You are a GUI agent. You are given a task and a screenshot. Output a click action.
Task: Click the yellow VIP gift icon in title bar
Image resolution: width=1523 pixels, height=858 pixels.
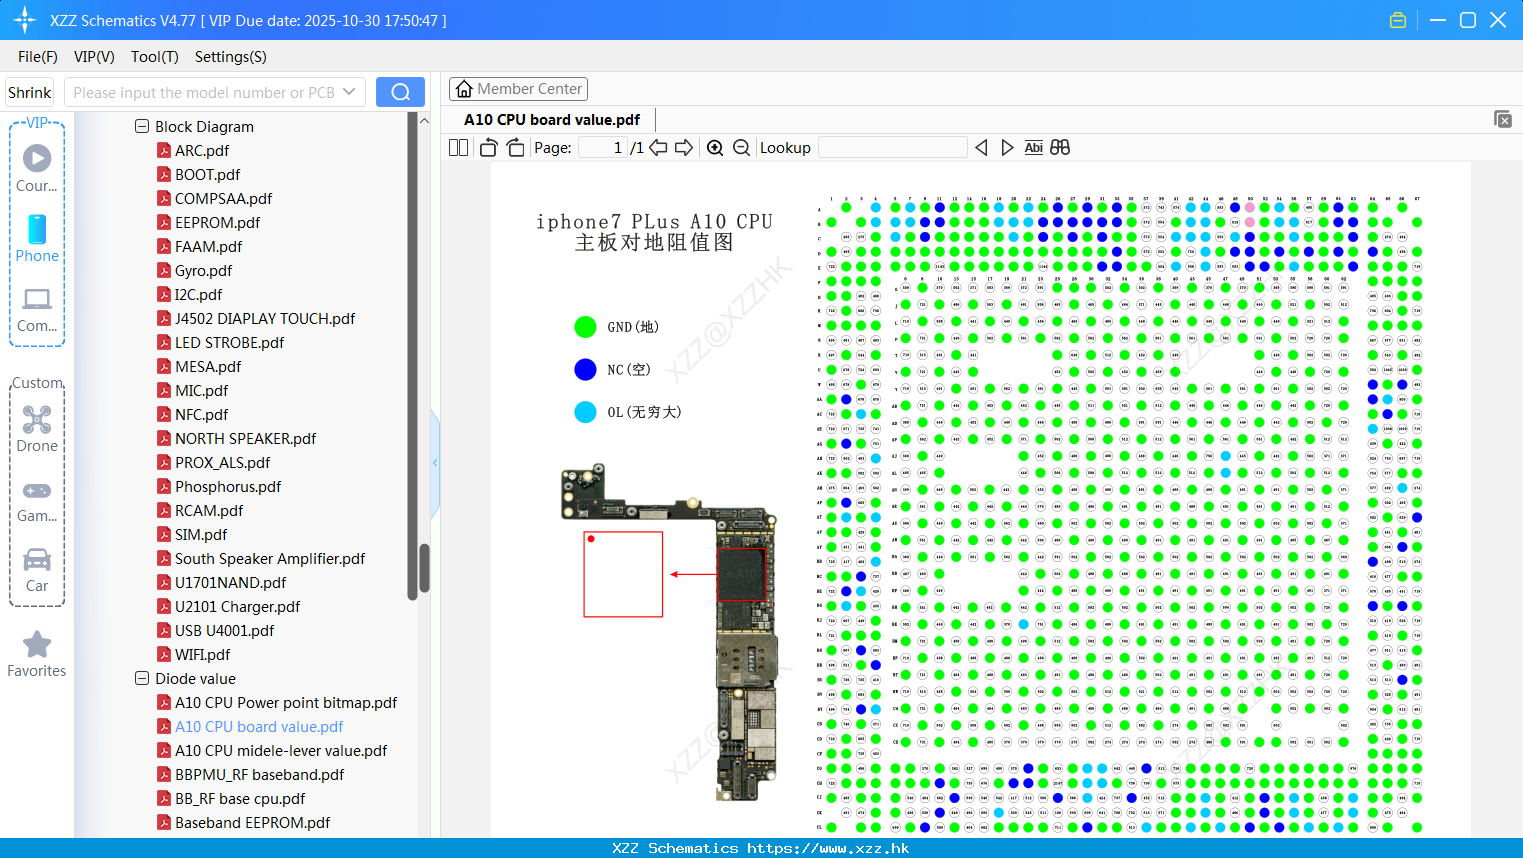[x=1398, y=20]
